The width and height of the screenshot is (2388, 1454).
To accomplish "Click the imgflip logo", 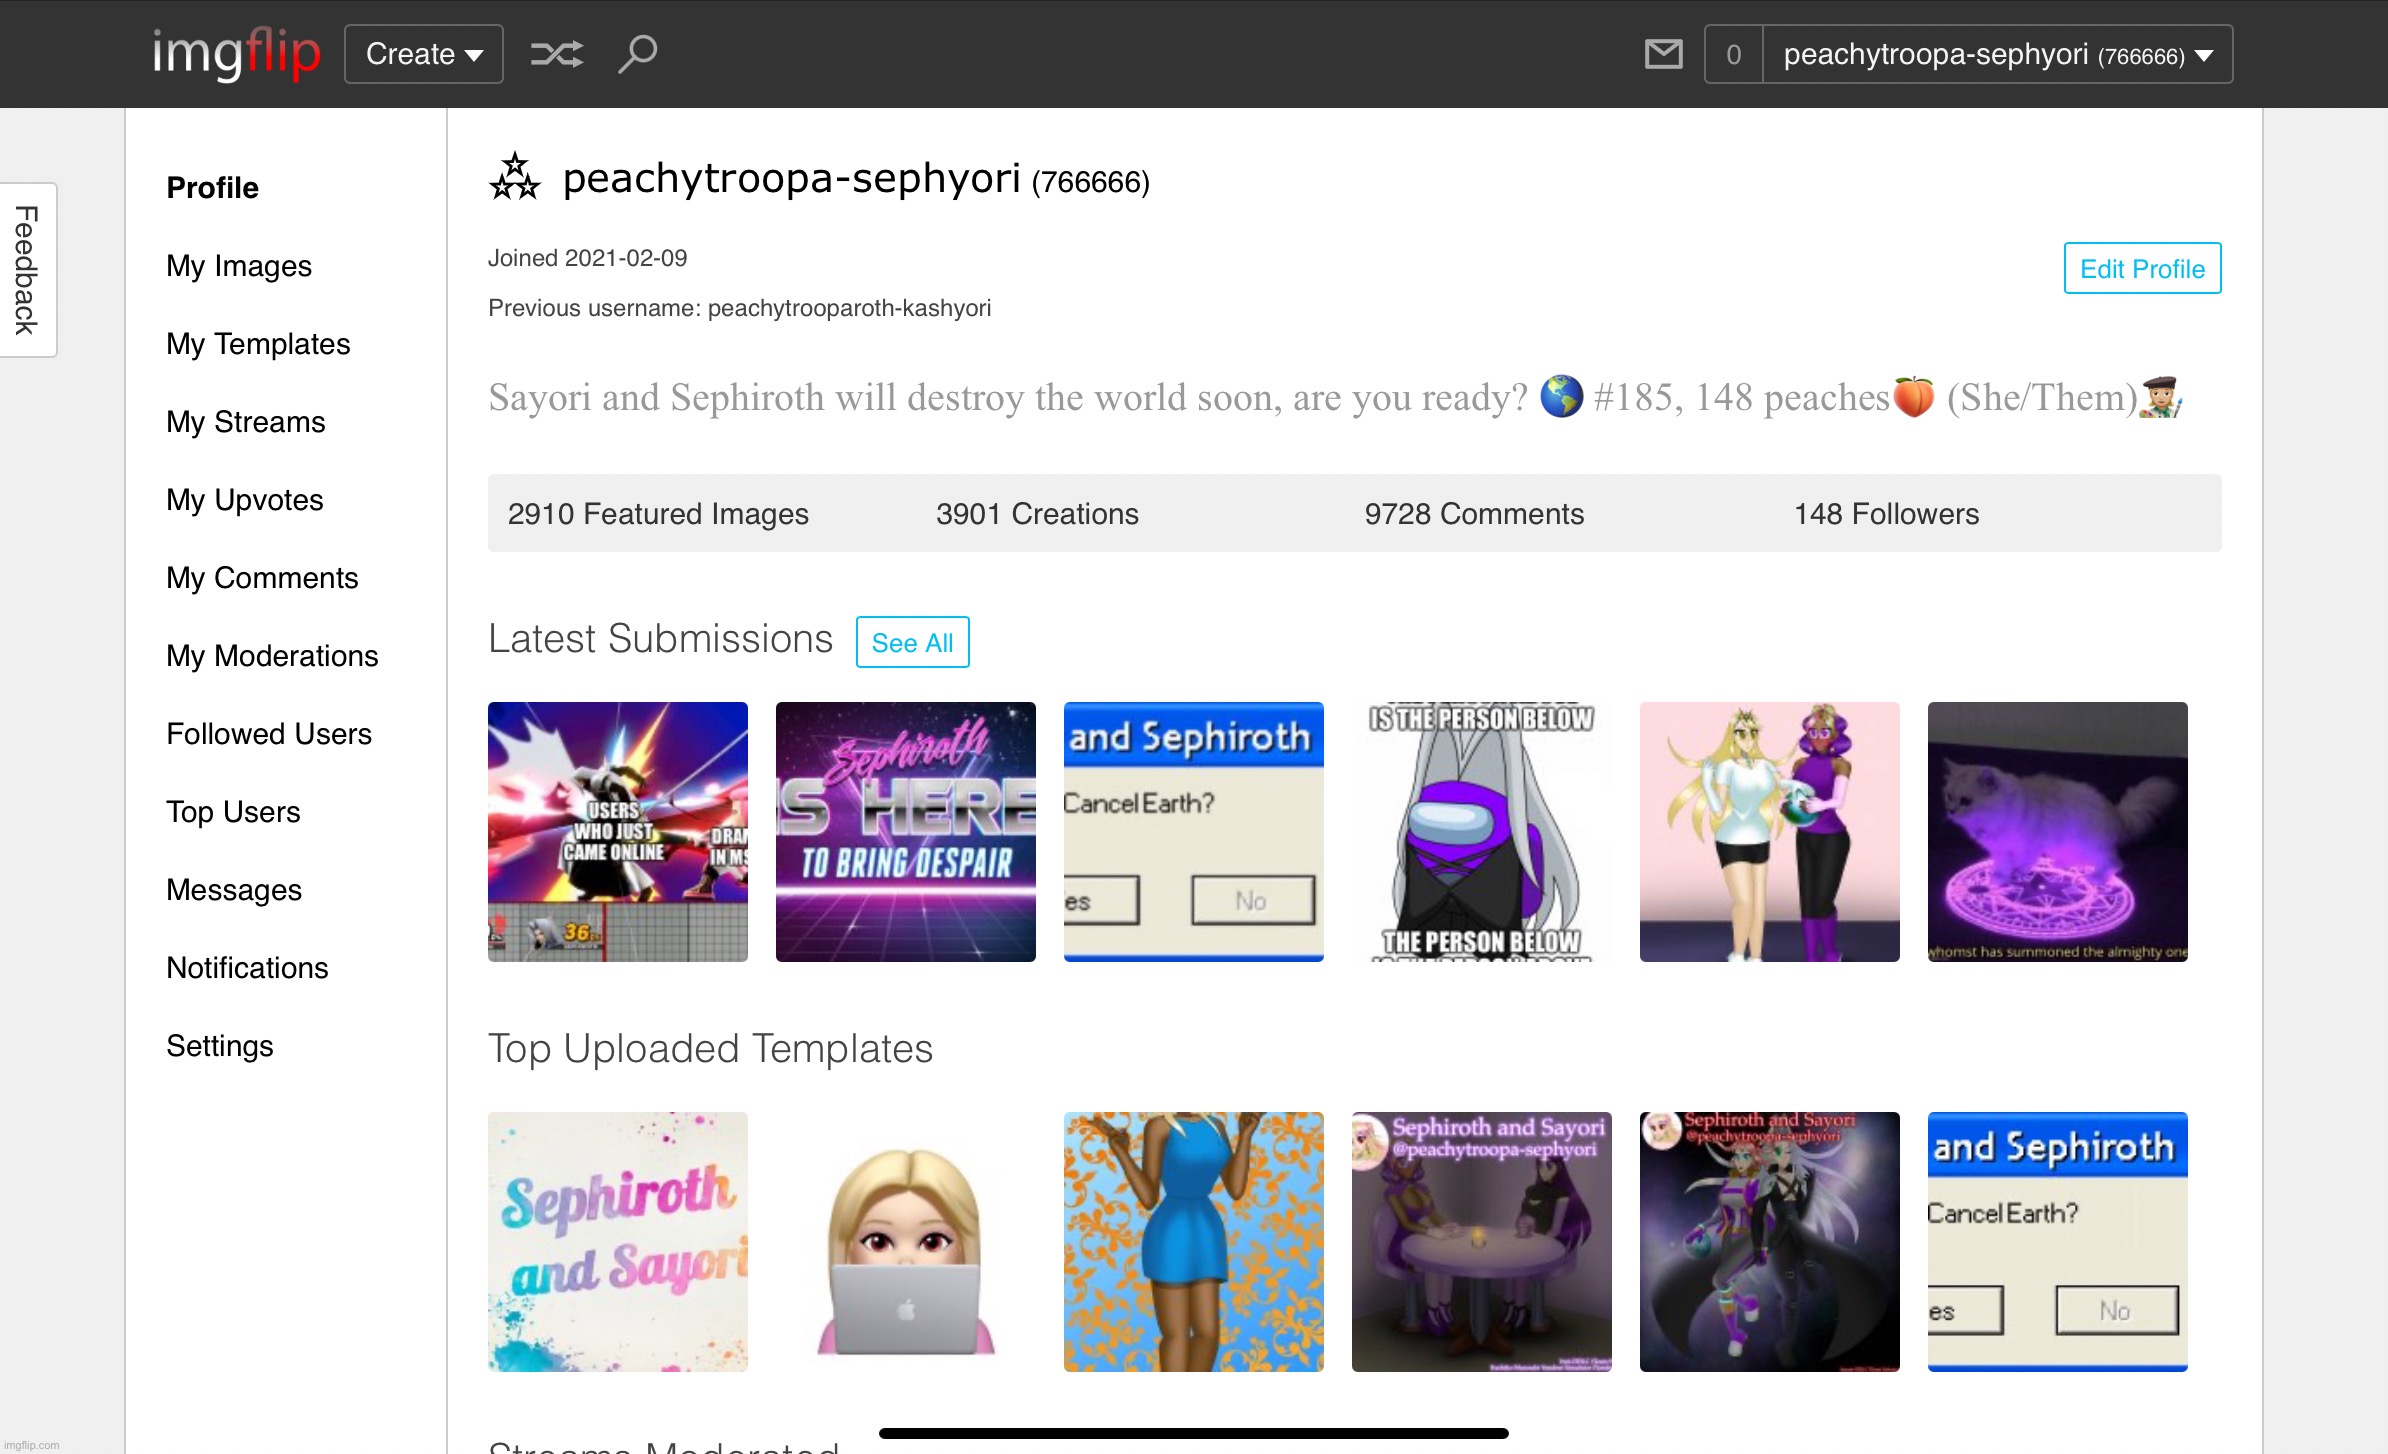I will pyautogui.click(x=236, y=54).
